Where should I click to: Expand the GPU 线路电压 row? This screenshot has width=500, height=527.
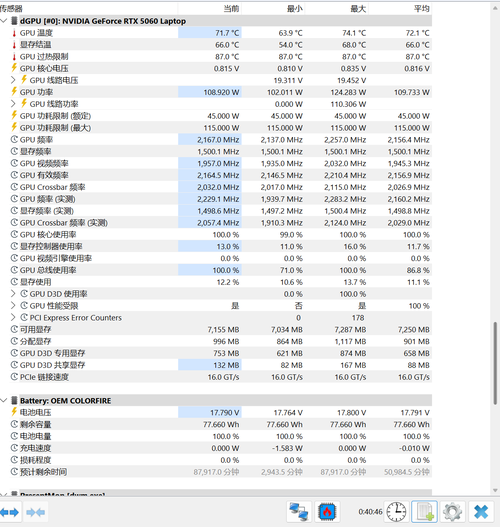click(13, 80)
